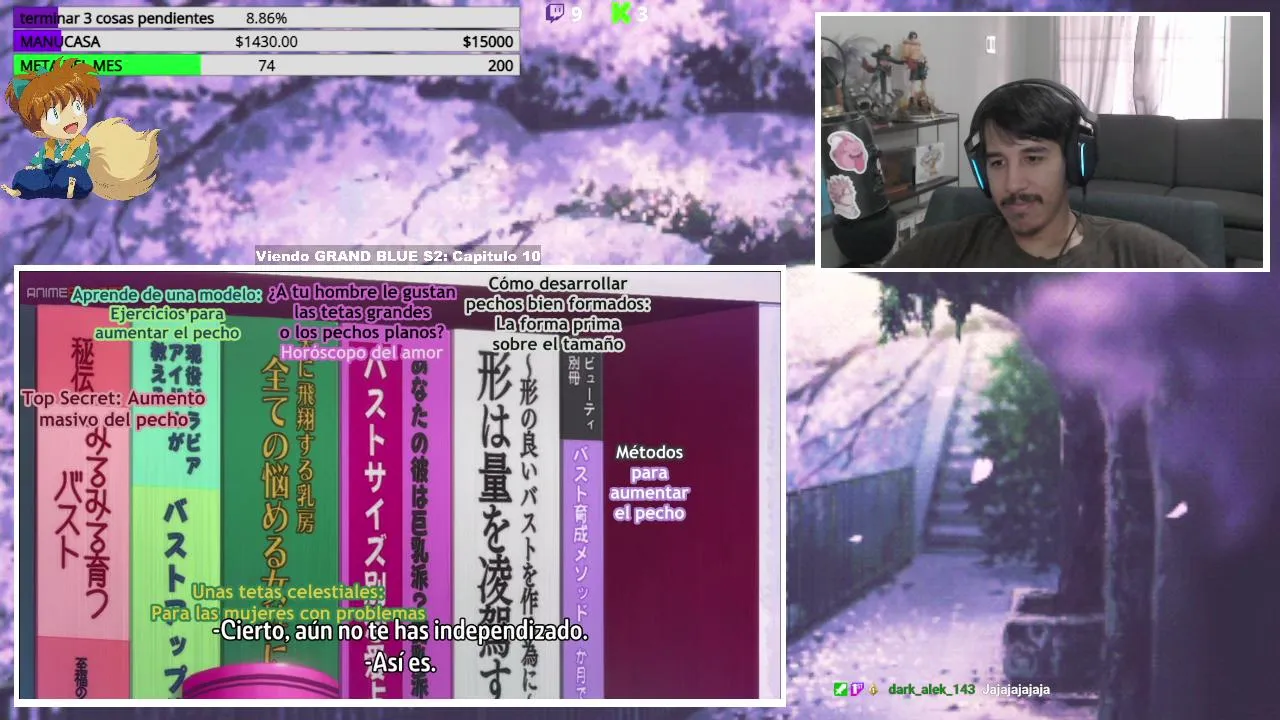The image size is (1280, 720).
Task: Click the 'terminar 3 cosas pendientes' progress bar
Action: tap(266, 18)
